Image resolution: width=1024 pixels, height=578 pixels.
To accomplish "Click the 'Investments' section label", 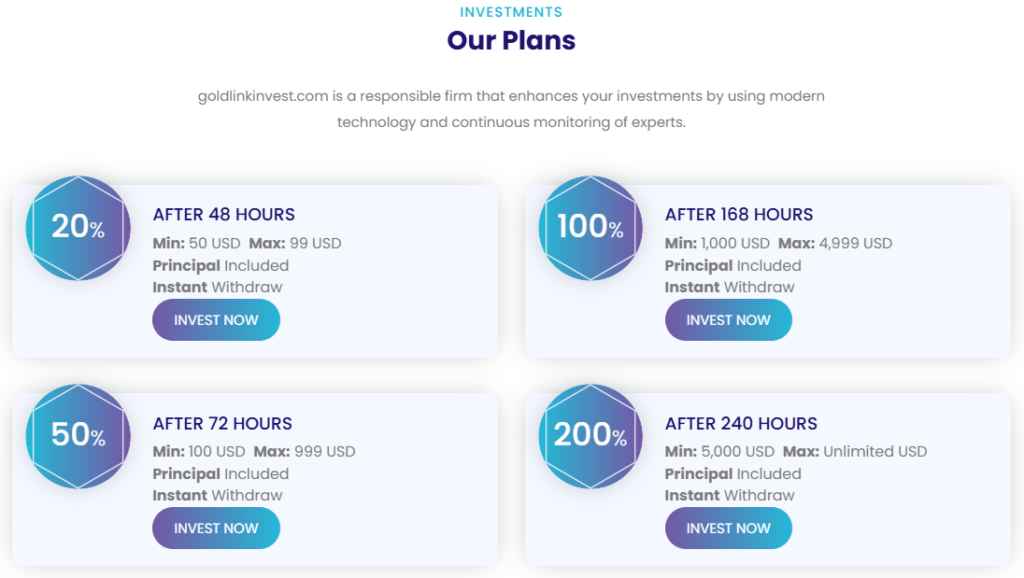I will pos(511,12).
